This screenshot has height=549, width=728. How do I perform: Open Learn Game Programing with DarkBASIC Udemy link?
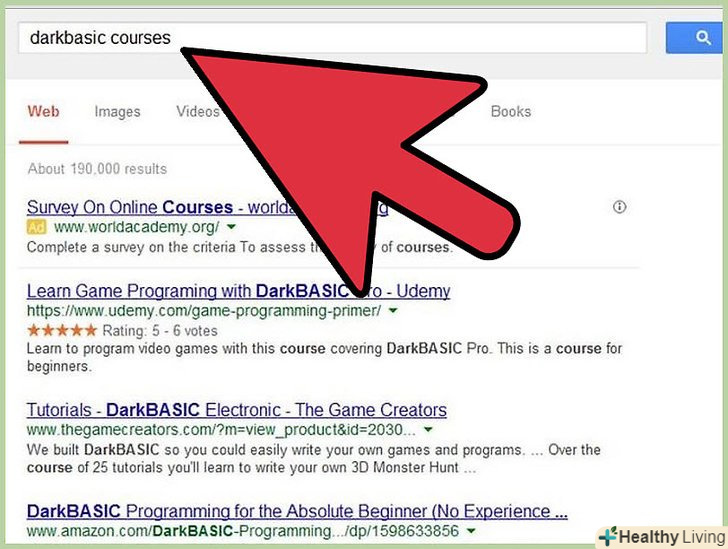[238, 291]
